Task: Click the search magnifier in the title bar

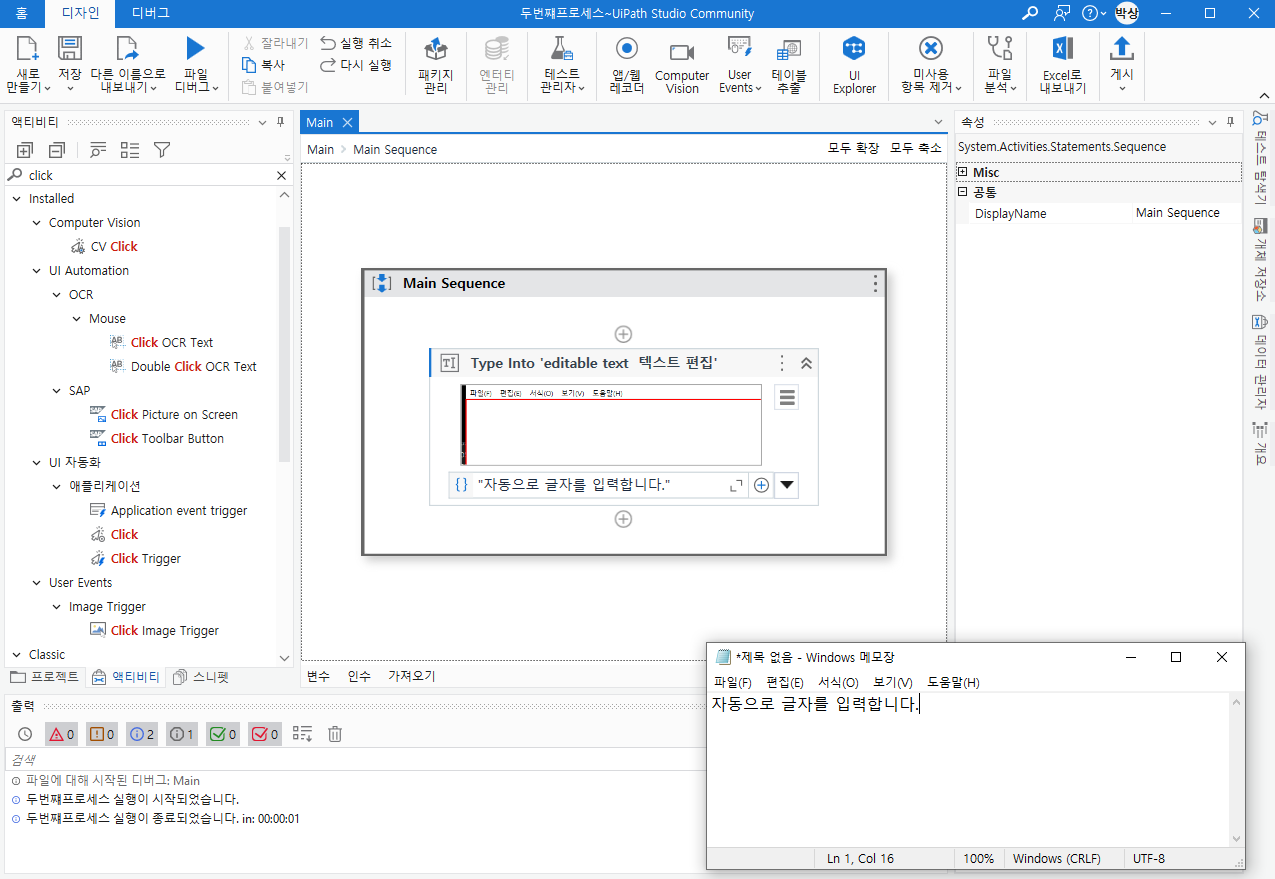Action: pyautogui.click(x=1029, y=13)
